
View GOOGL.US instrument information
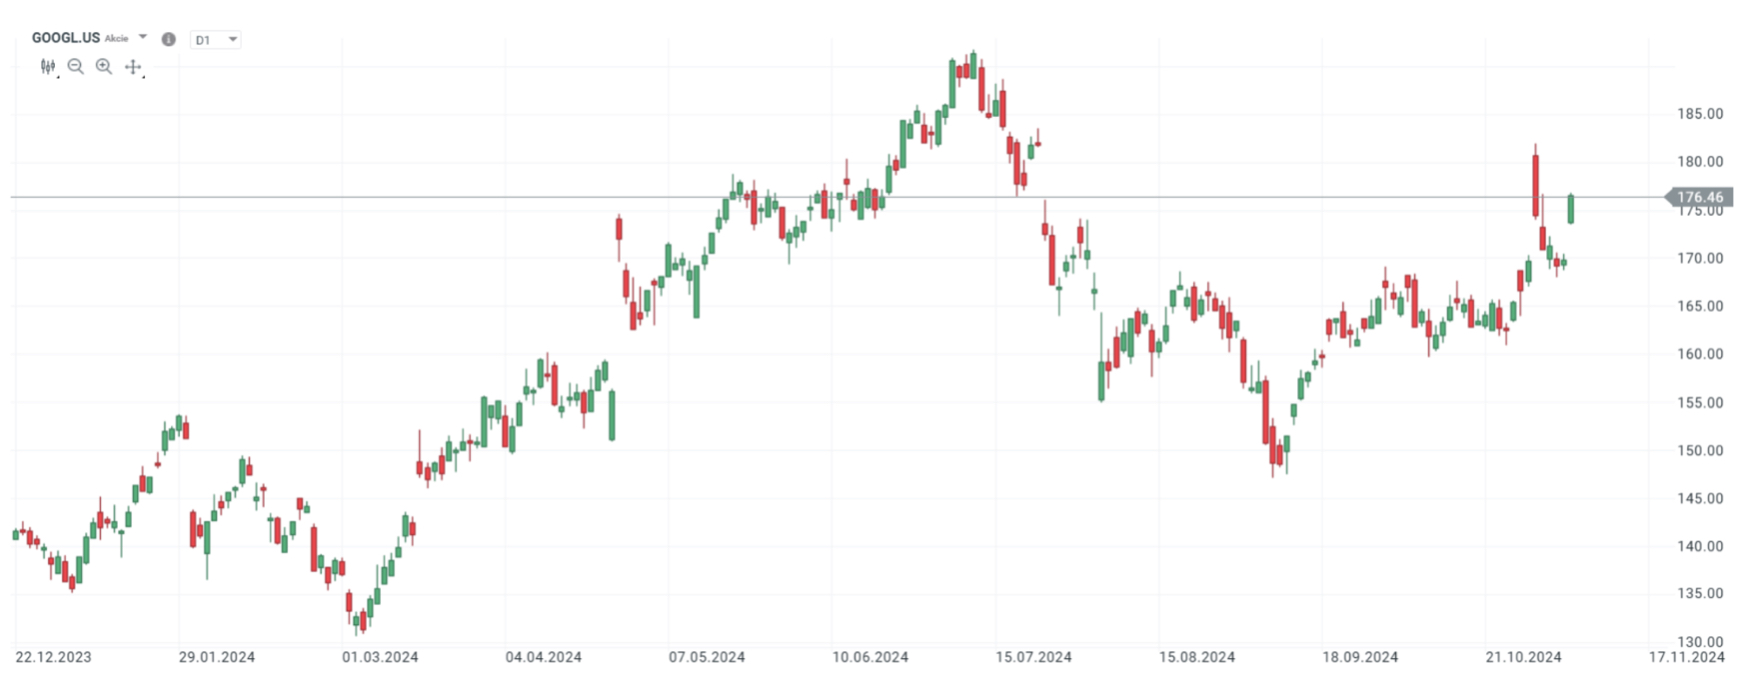coord(169,39)
